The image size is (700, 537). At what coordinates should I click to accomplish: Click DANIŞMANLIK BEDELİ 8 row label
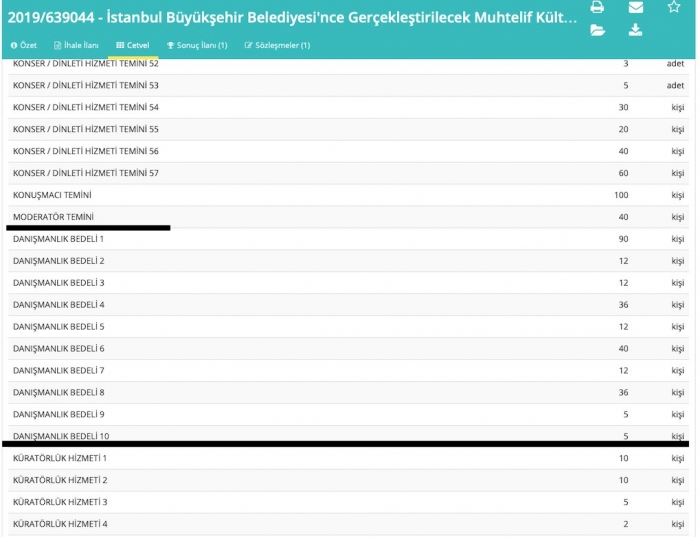[x=58, y=392]
